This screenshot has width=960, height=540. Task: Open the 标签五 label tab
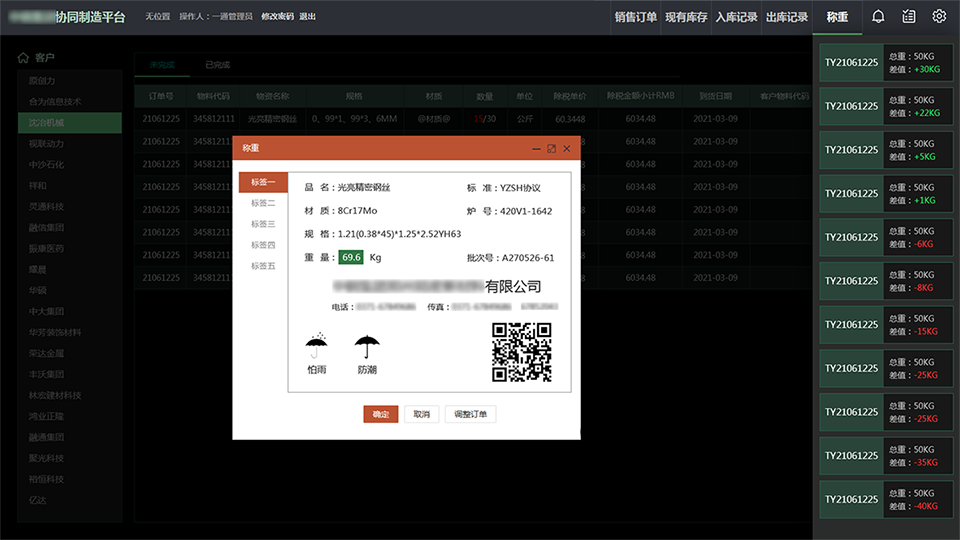[263, 266]
